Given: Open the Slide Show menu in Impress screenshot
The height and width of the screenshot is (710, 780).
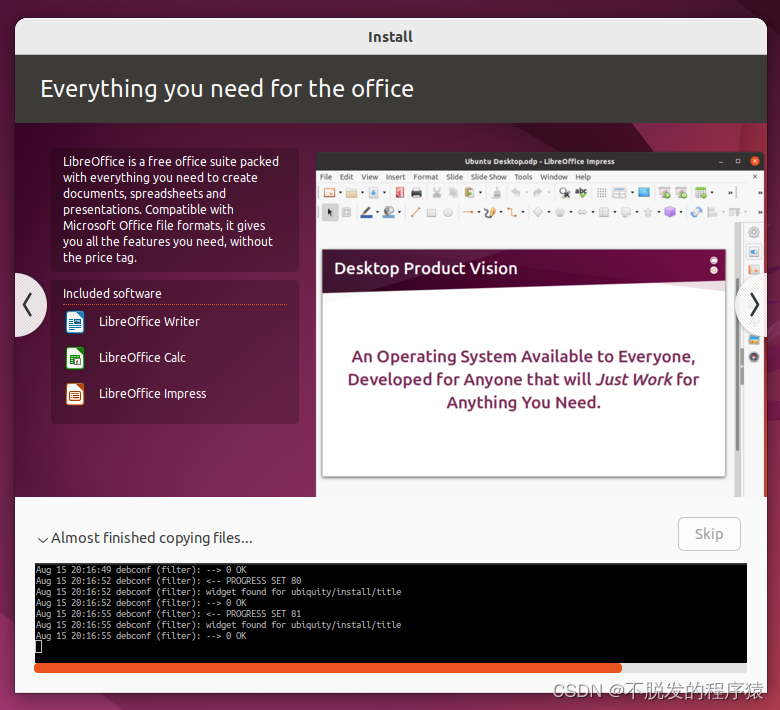Looking at the screenshot, I should click(x=488, y=177).
